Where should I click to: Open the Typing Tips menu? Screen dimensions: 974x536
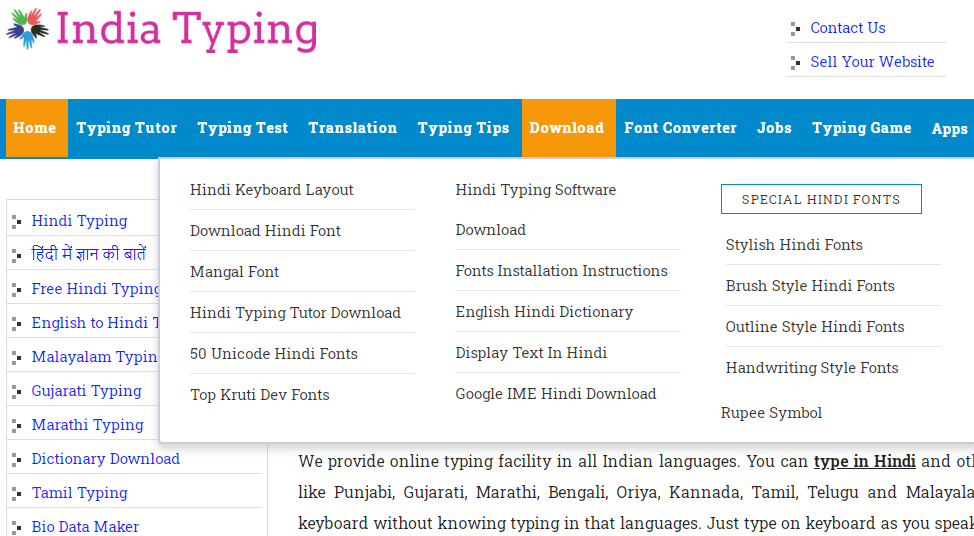(463, 128)
